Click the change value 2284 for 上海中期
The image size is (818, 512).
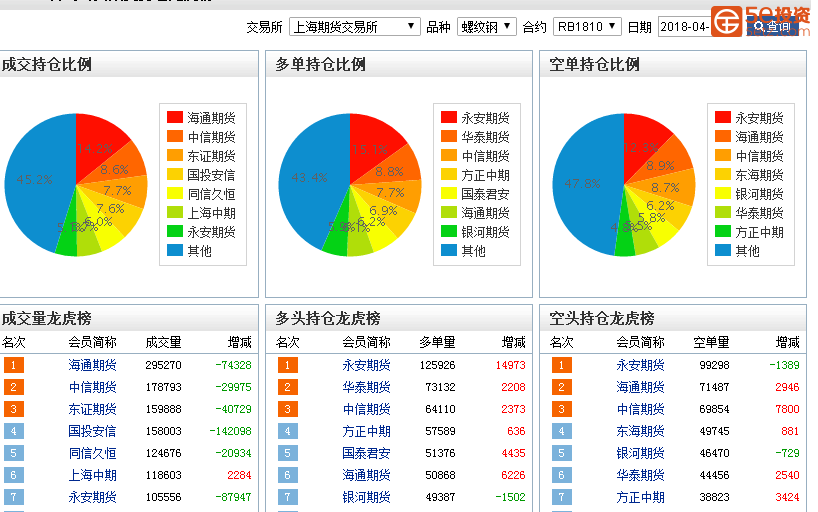239,475
